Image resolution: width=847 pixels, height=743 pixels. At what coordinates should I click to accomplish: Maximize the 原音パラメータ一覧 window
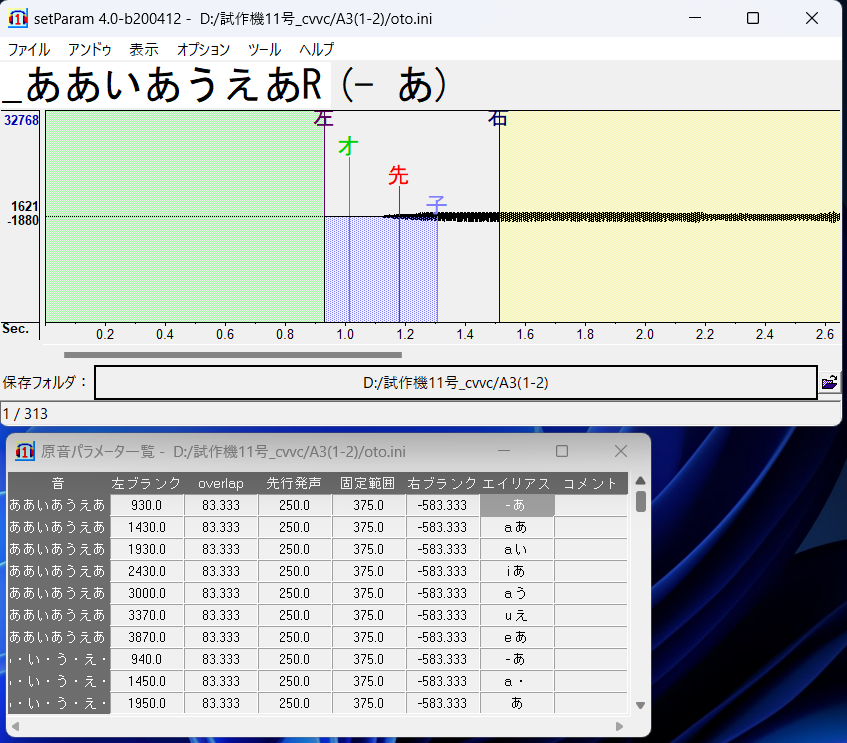point(562,451)
